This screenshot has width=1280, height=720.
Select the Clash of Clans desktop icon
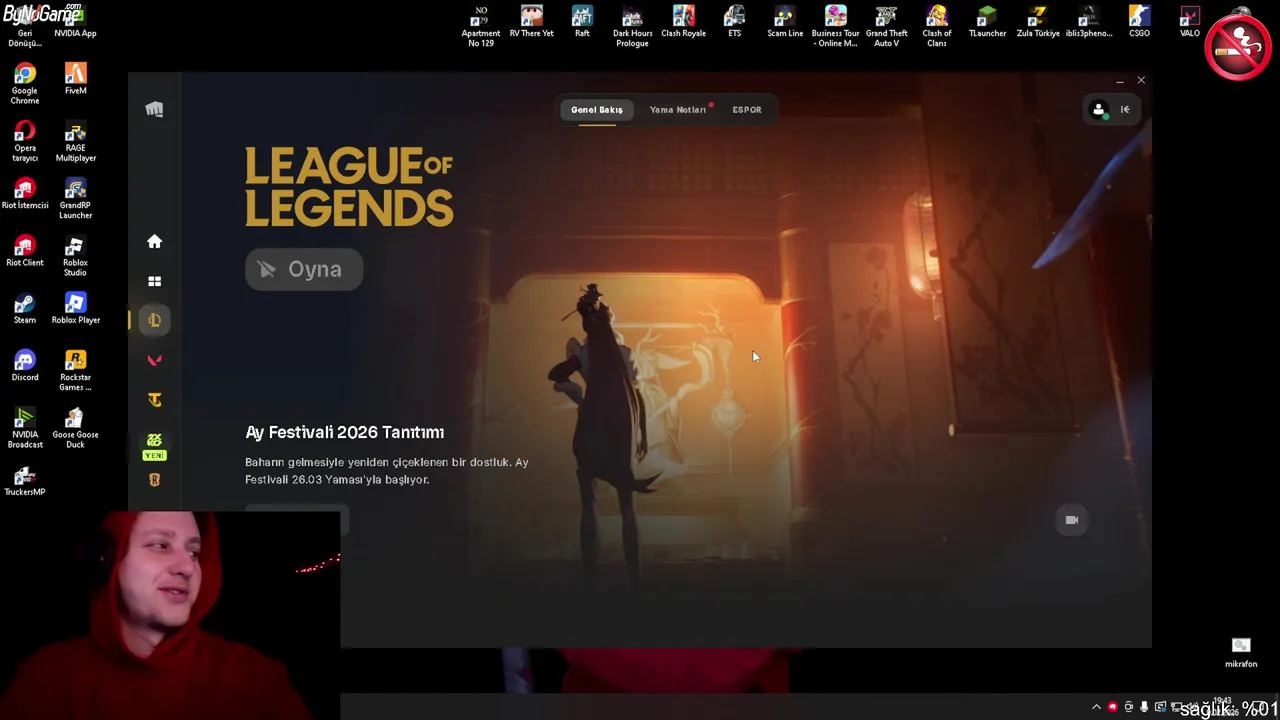pos(937,26)
